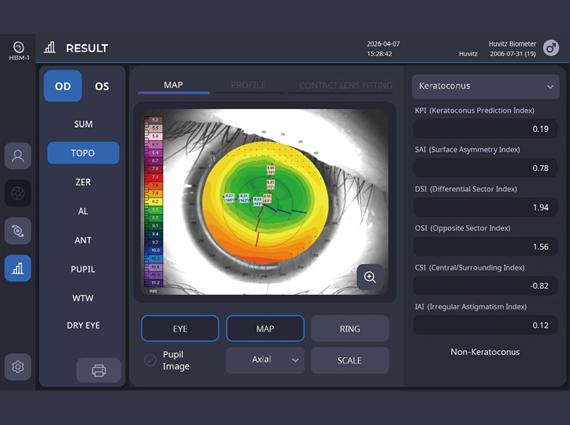Open the eye scan sidebar icon
This screenshot has height=425, width=570.
click(18, 231)
